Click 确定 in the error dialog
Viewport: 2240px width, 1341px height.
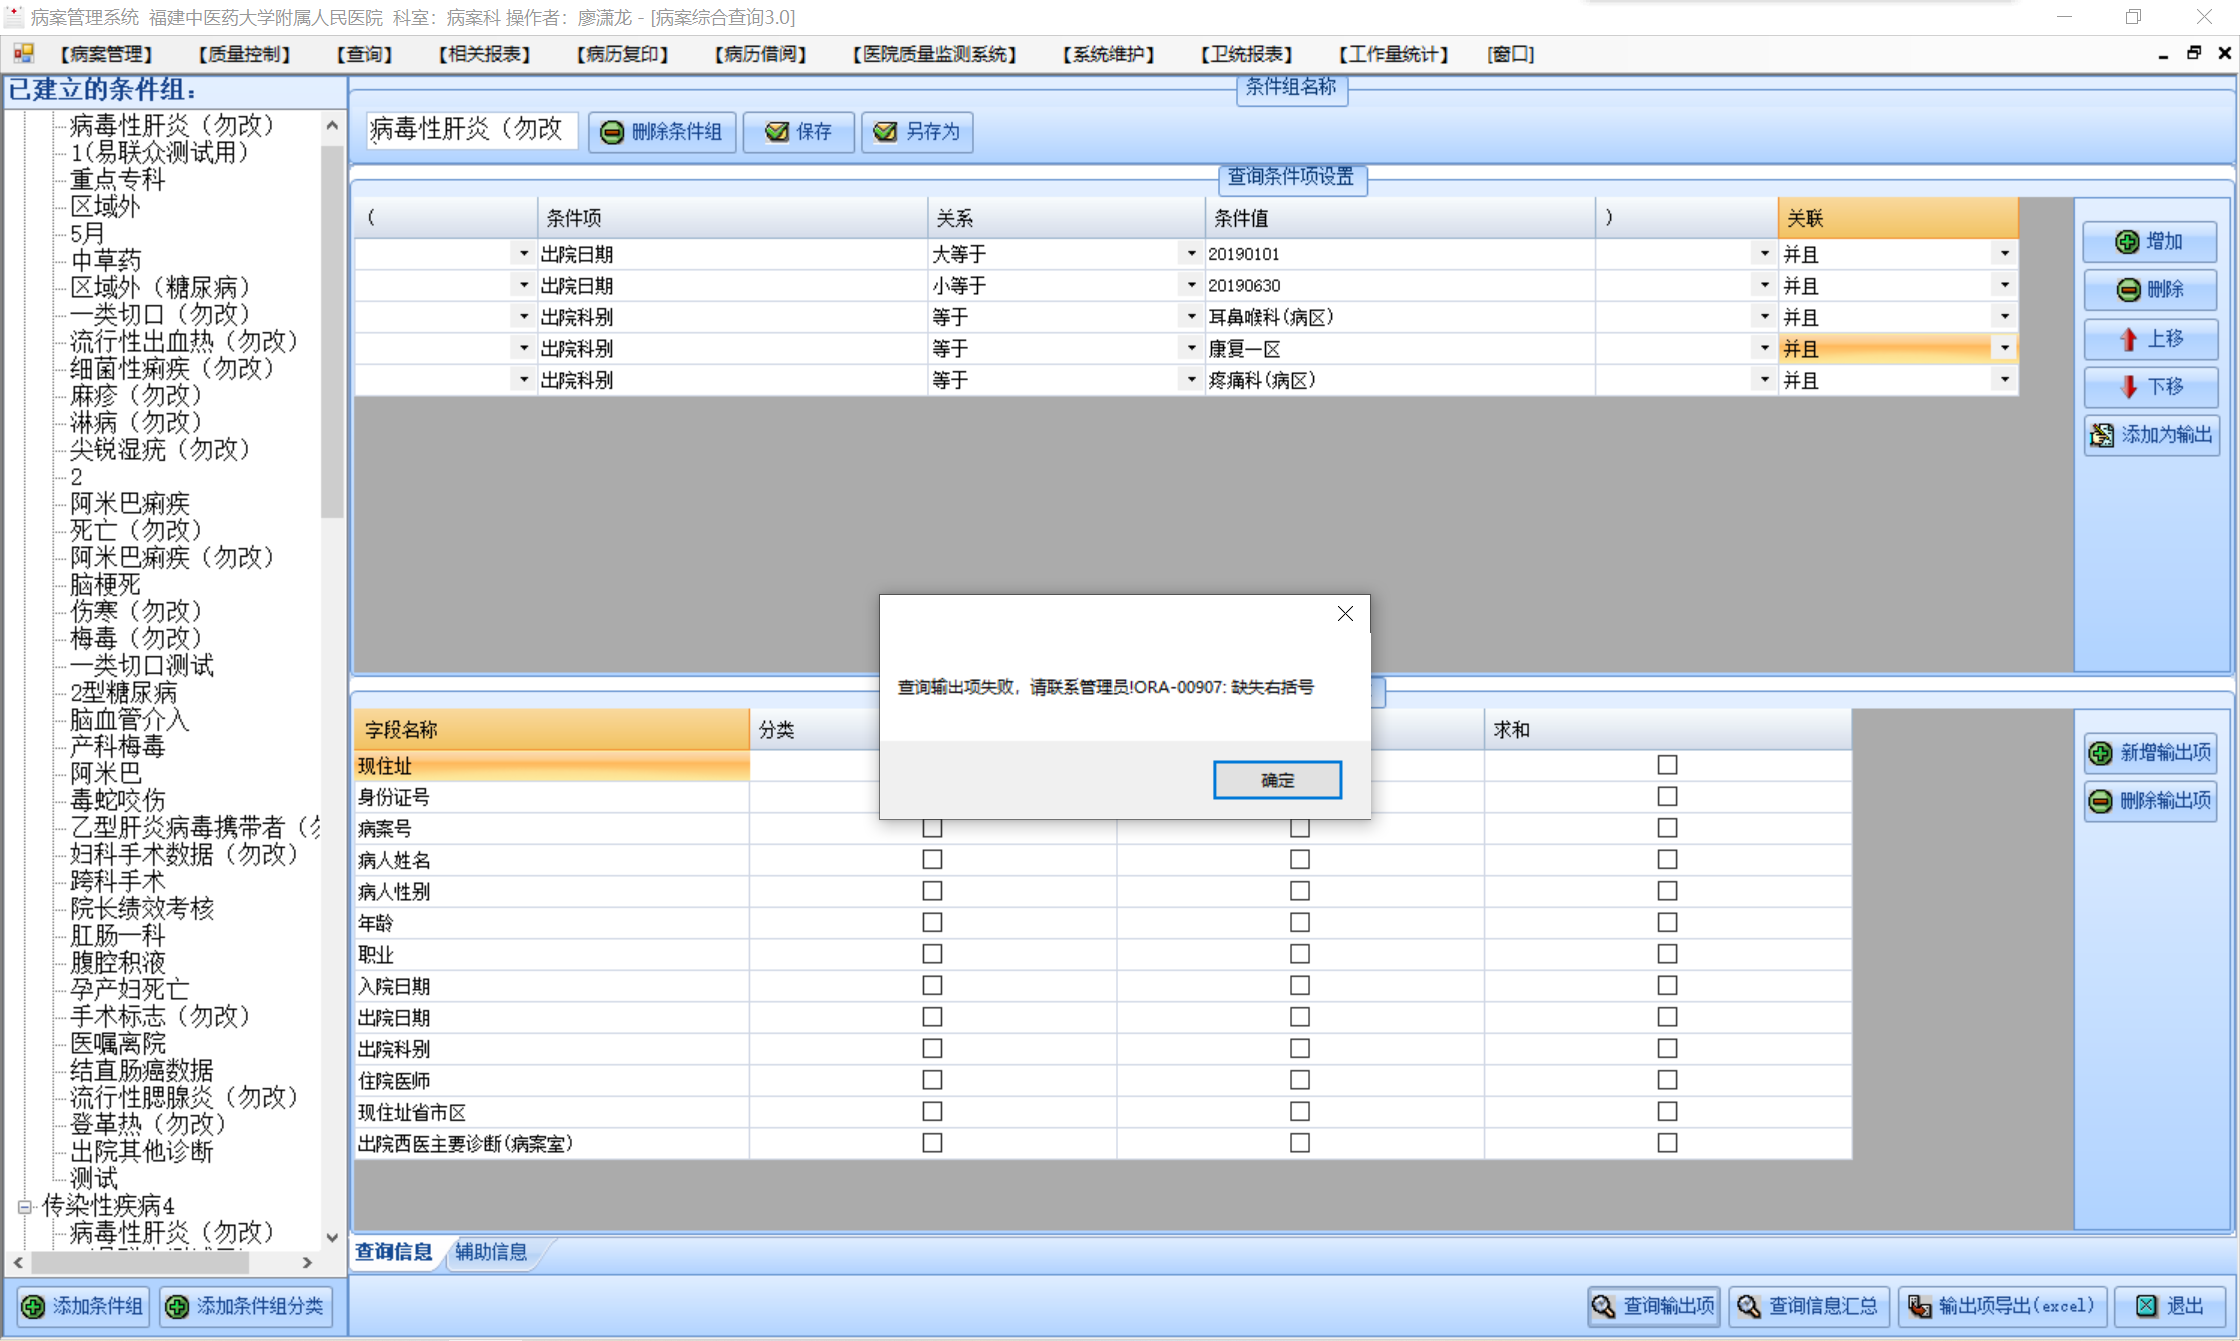1277,780
